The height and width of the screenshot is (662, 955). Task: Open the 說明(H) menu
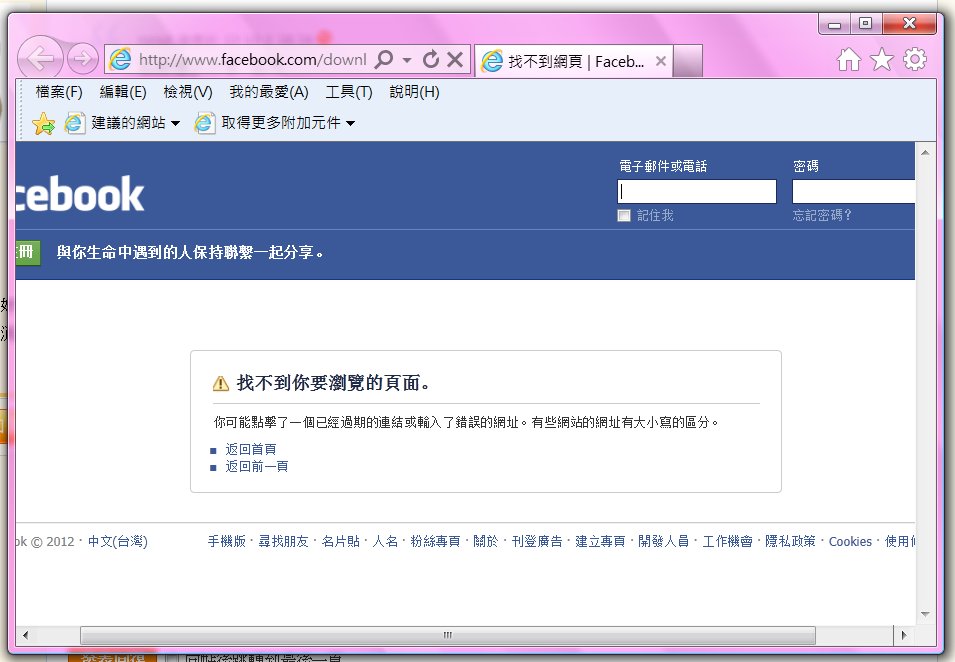tap(414, 92)
